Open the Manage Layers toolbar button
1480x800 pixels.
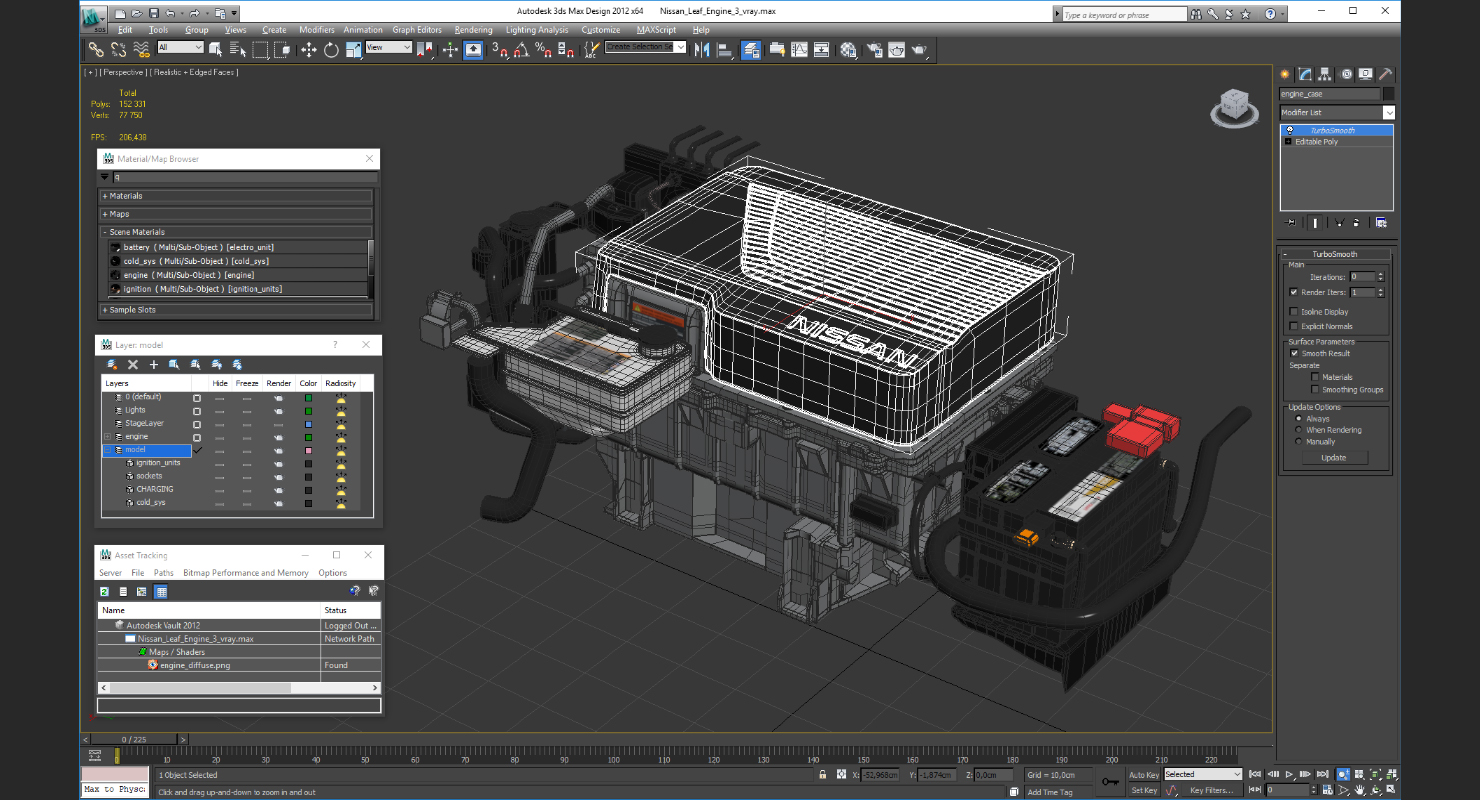(751, 49)
